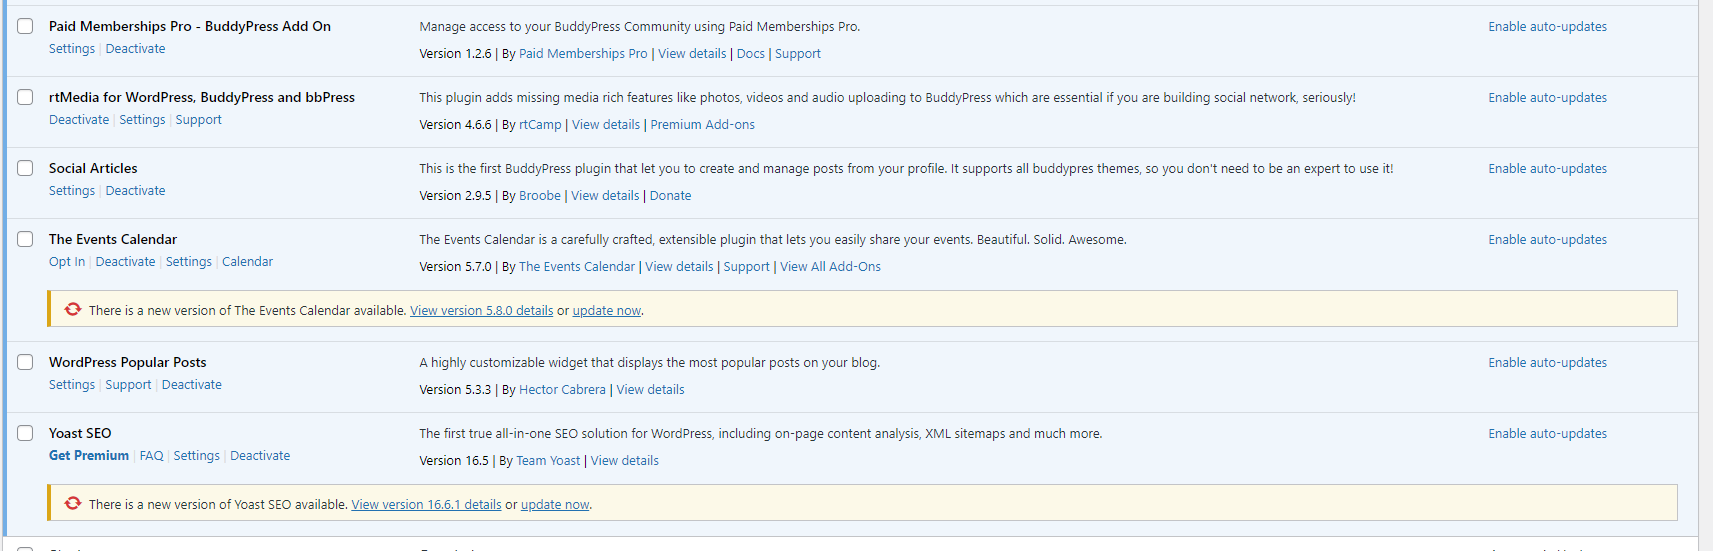Check the Yoast SEO plugin checkbox
Viewport: 1713px width, 551px height.
tap(25, 434)
